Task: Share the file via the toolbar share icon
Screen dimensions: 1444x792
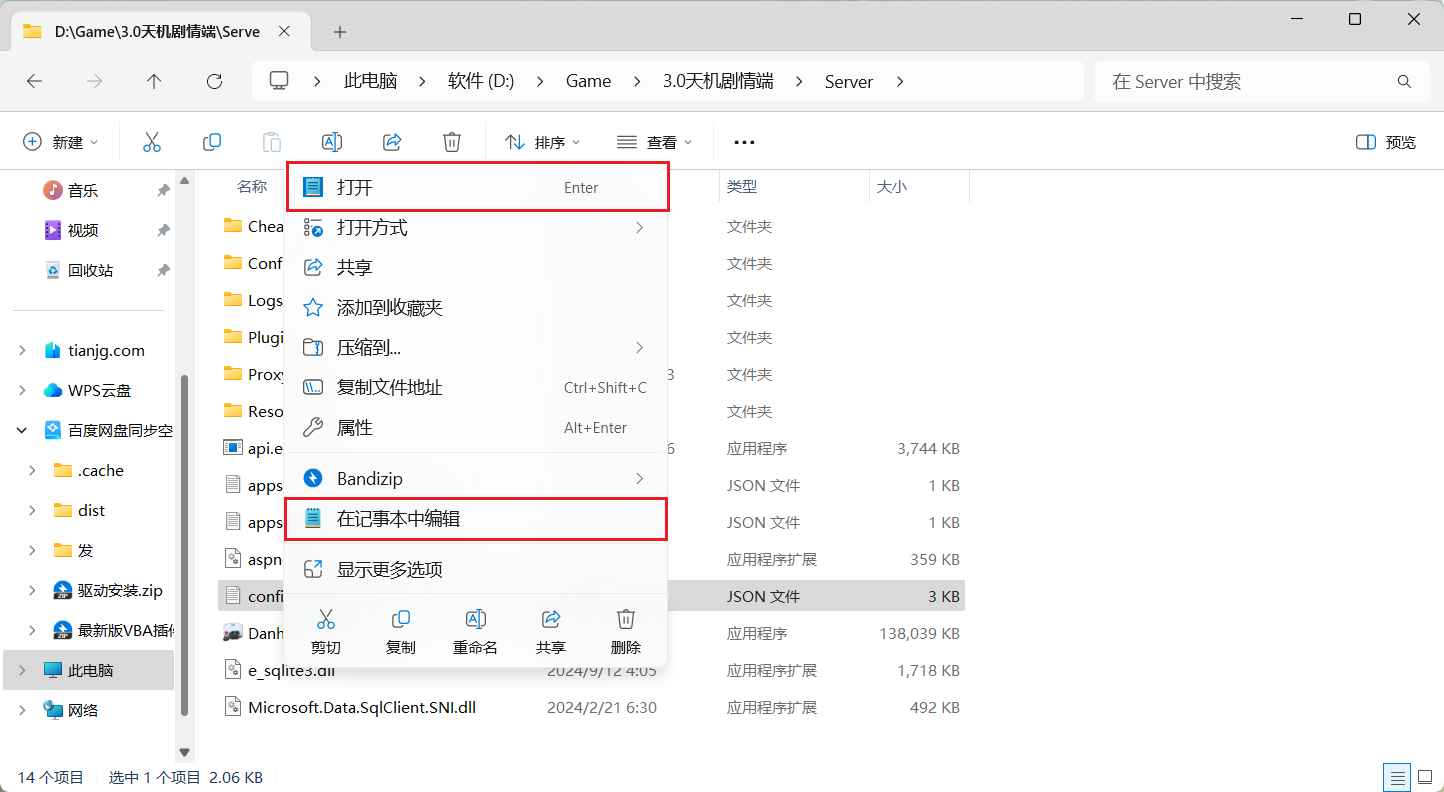Action: [x=392, y=141]
